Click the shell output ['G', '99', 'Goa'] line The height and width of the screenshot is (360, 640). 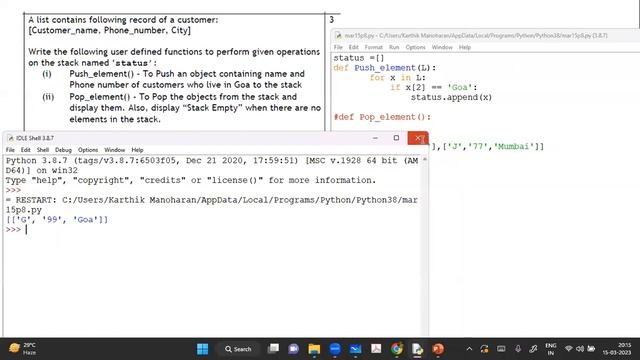(x=57, y=220)
